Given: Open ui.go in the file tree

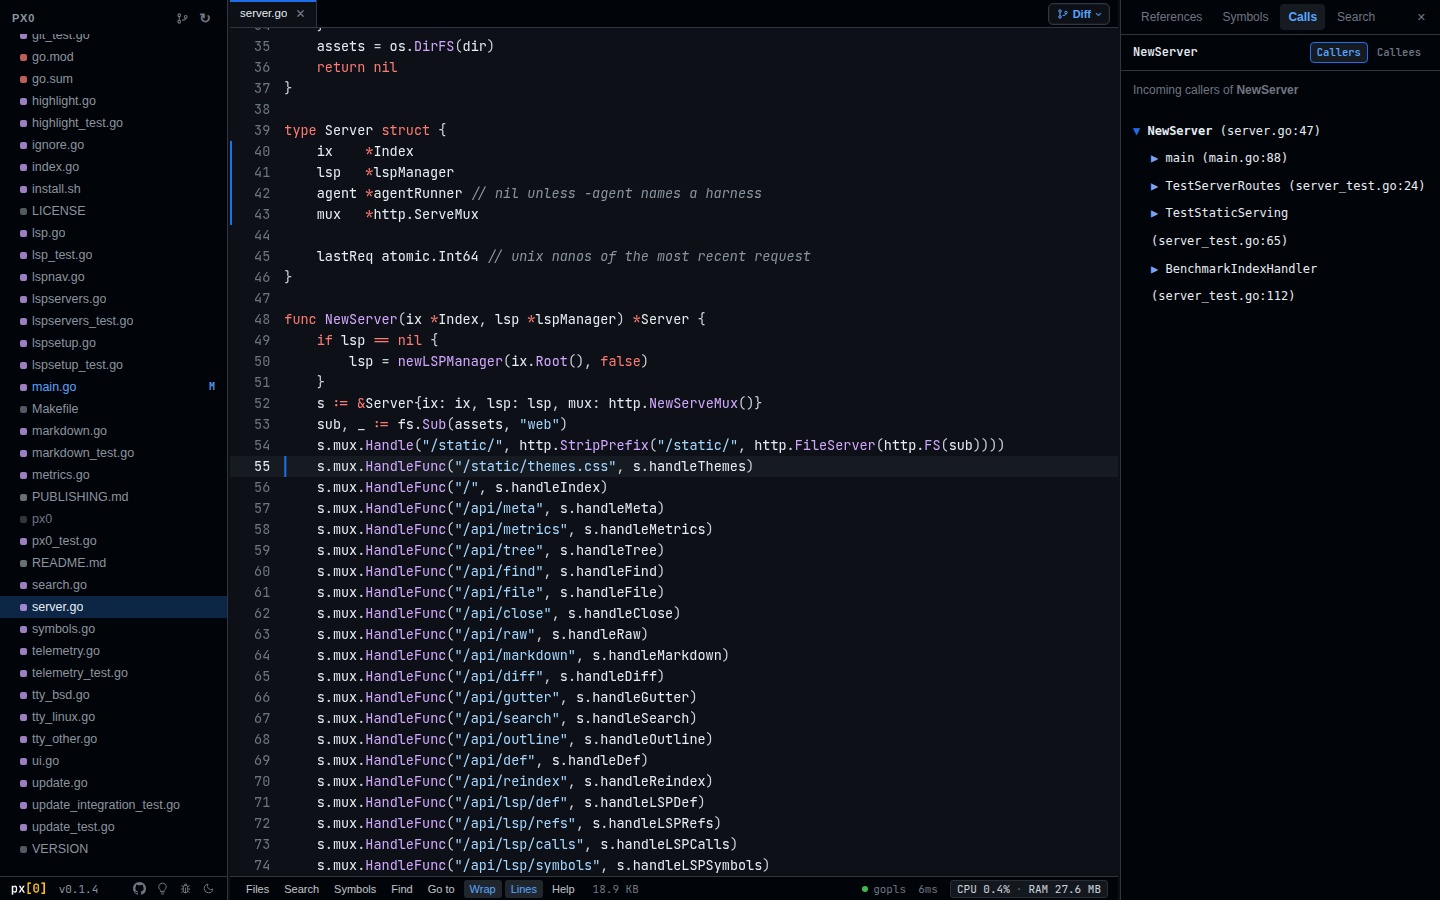Looking at the screenshot, I should [x=113, y=761].
